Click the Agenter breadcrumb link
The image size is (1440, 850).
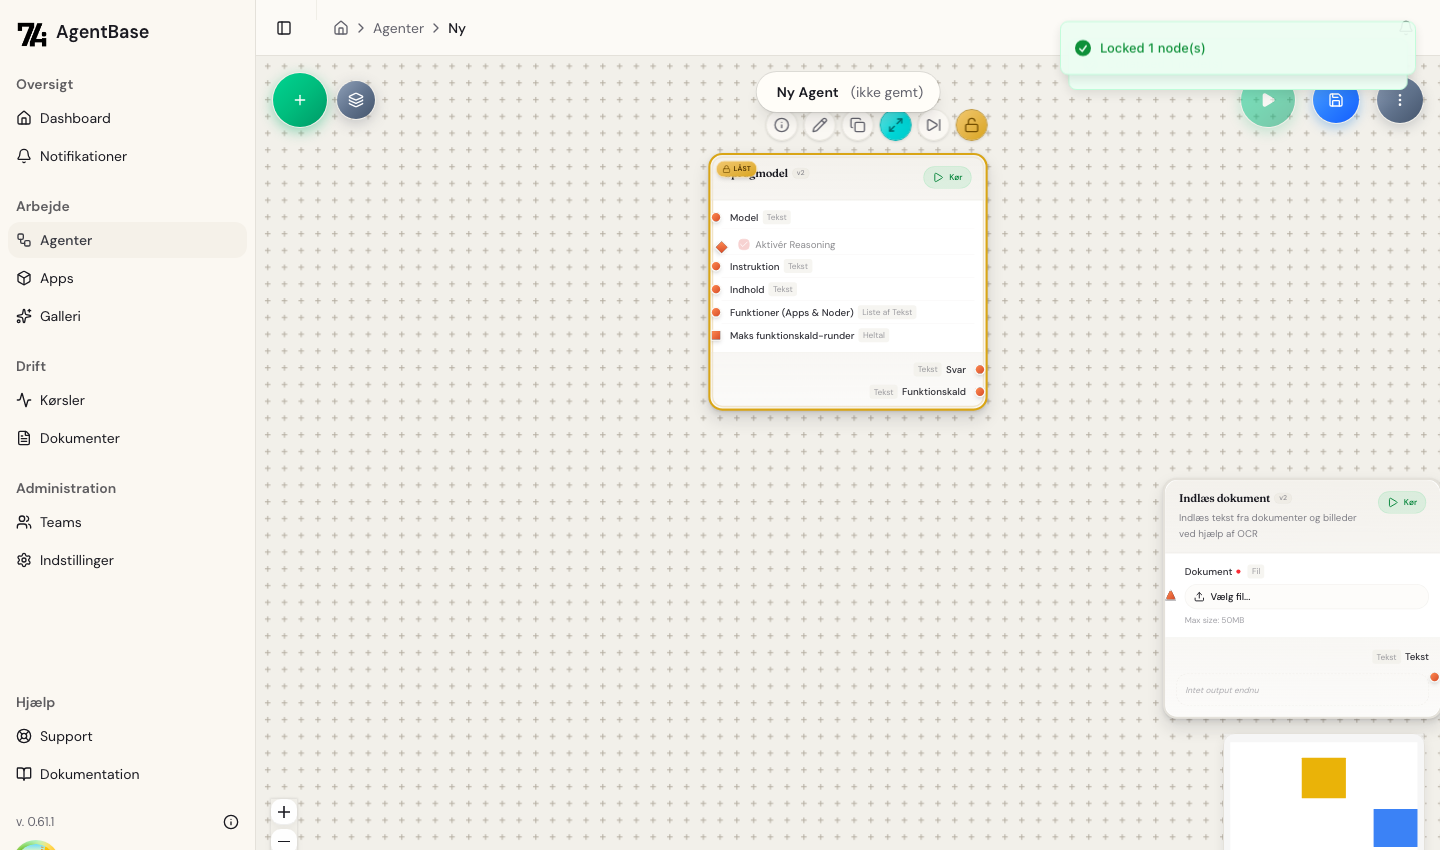point(398,28)
